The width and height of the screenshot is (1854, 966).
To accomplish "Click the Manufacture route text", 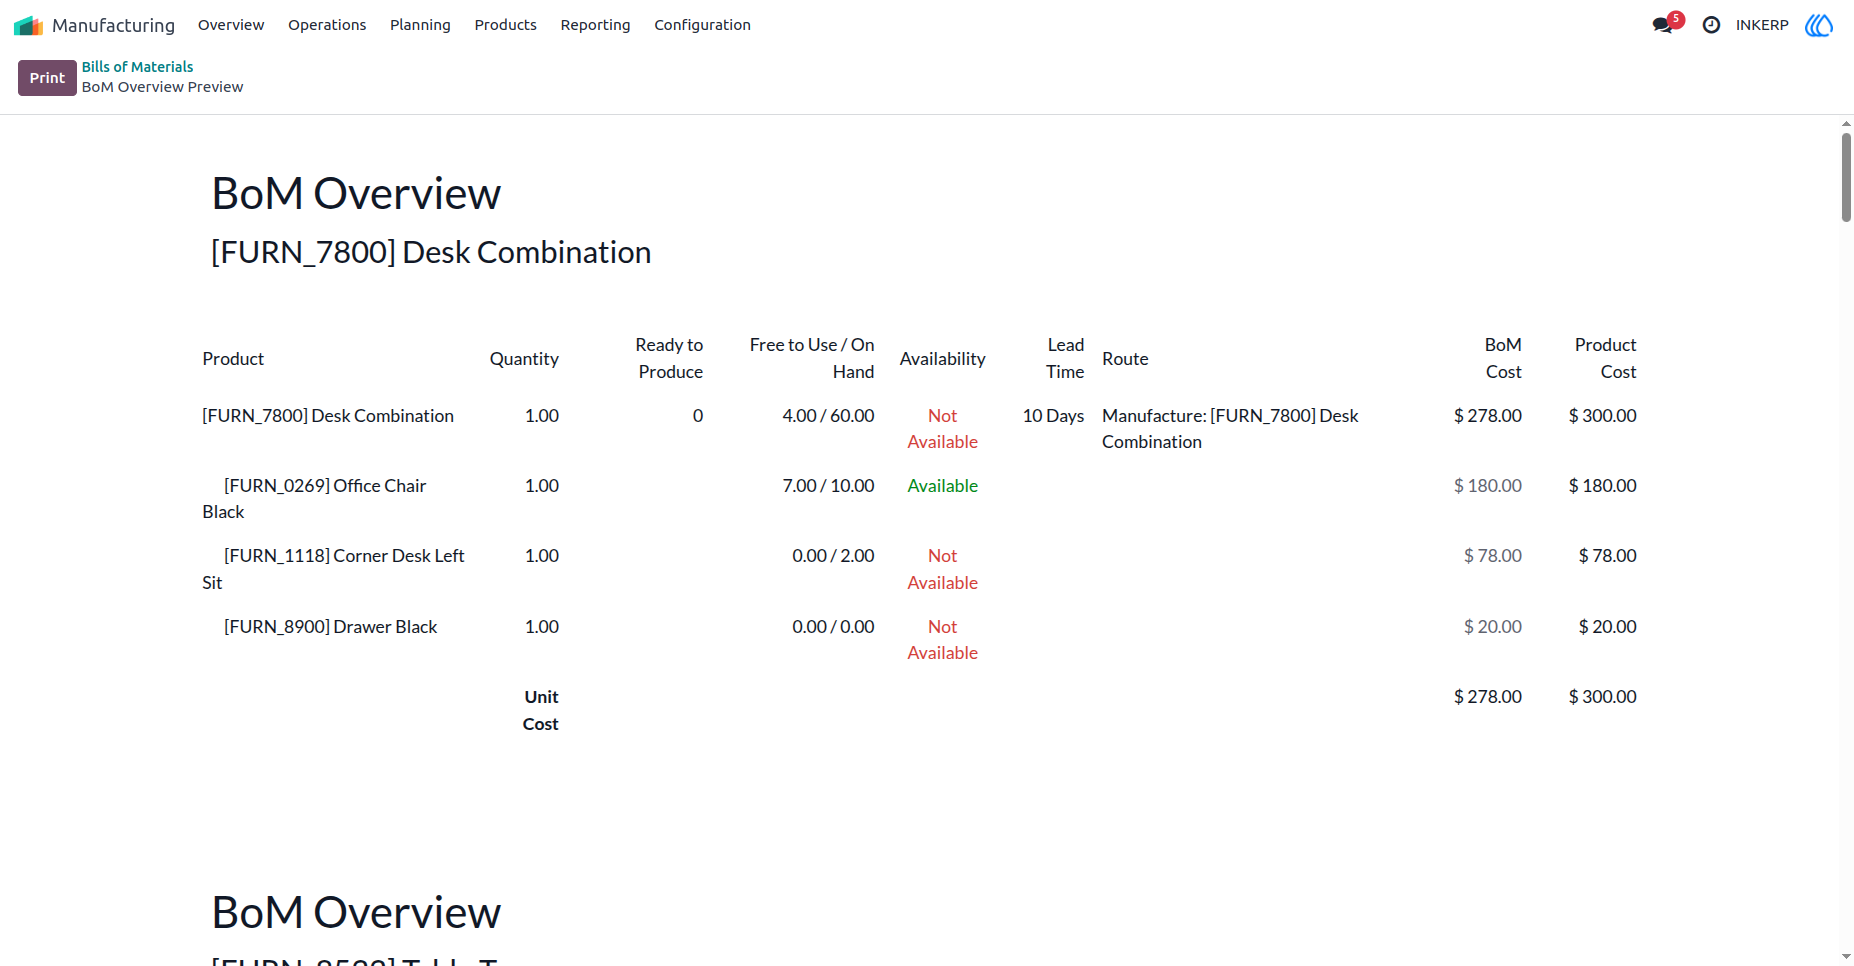I will pos(1230,429).
